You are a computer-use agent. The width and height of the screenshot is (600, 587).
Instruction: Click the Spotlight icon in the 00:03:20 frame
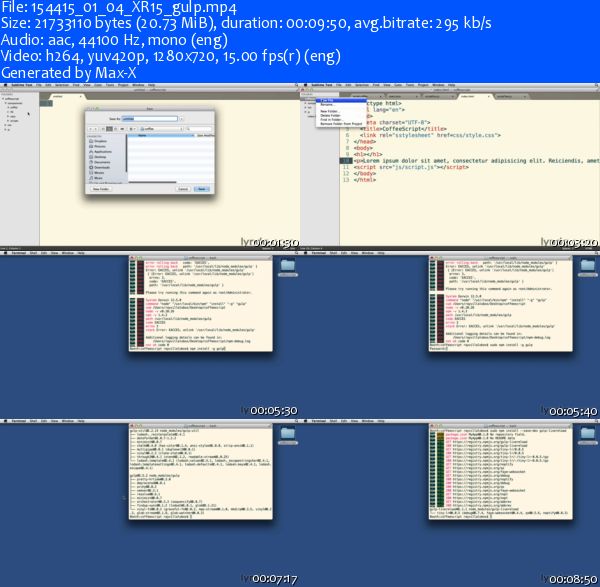(596, 85)
